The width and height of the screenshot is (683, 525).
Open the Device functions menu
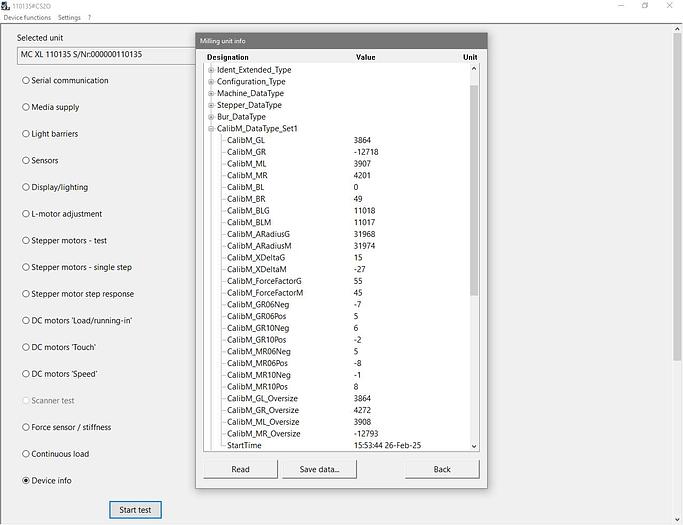pyautogui.click(x=27, y=18)
